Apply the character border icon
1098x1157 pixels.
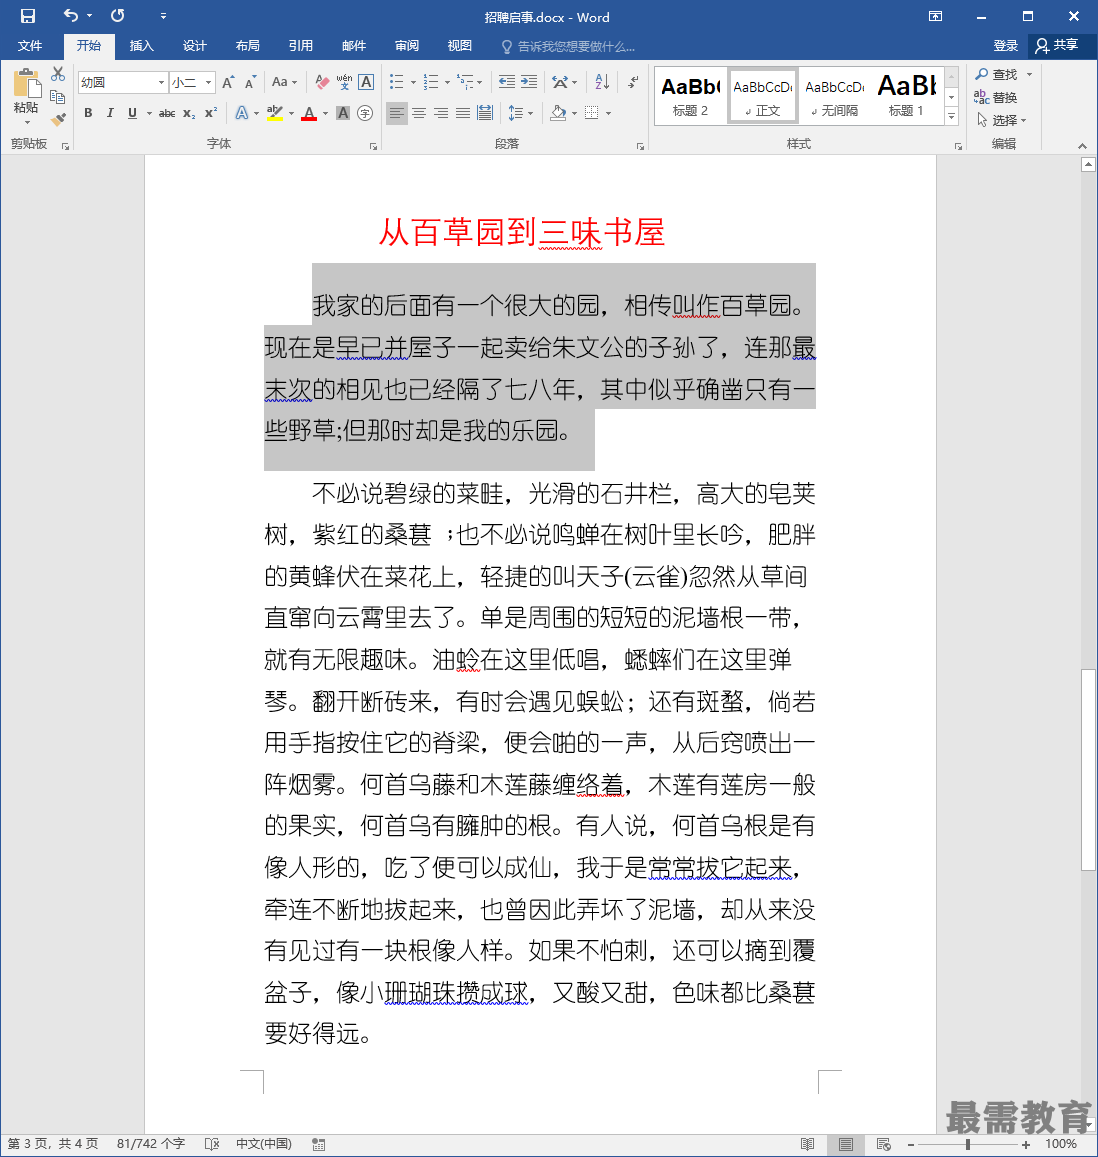tap(366, 82)
